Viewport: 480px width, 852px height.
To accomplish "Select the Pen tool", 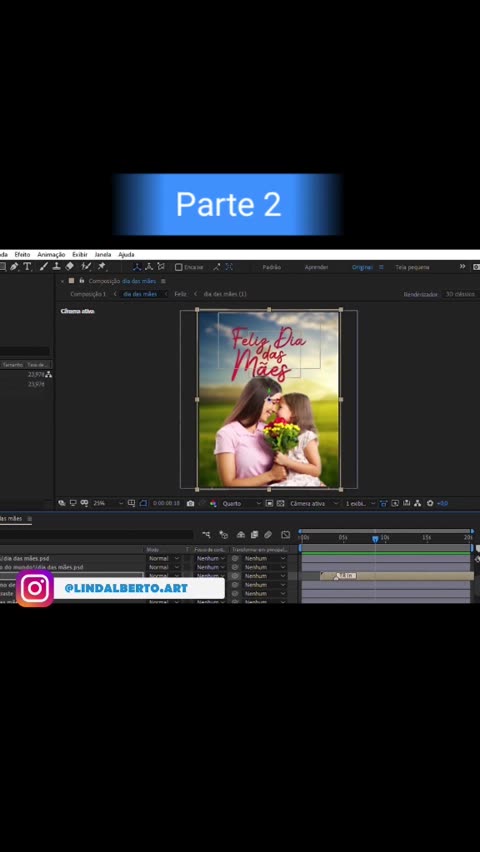I will tap(14, 267).
